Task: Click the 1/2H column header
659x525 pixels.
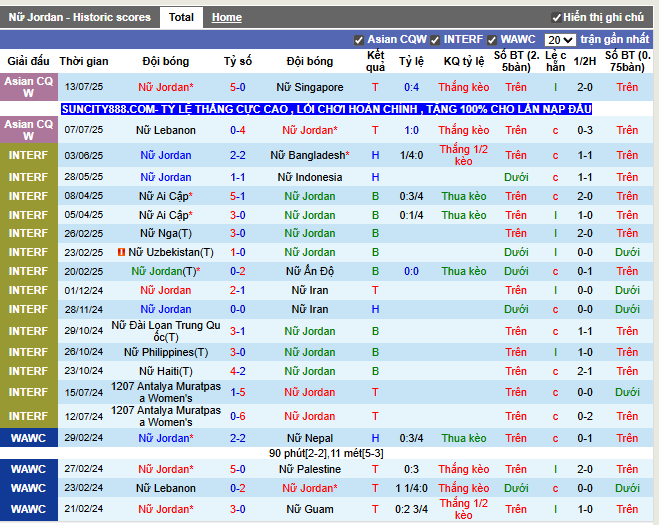Action: point(585,61)
